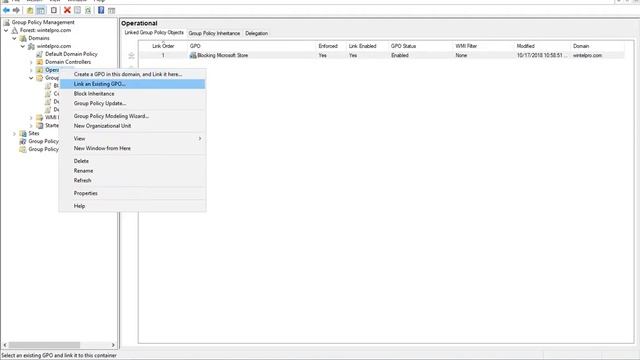Image resolution: width=640 pixels, height=360 pixels.
Task: Choose Help in context menu
Action: tap(133, 206)
